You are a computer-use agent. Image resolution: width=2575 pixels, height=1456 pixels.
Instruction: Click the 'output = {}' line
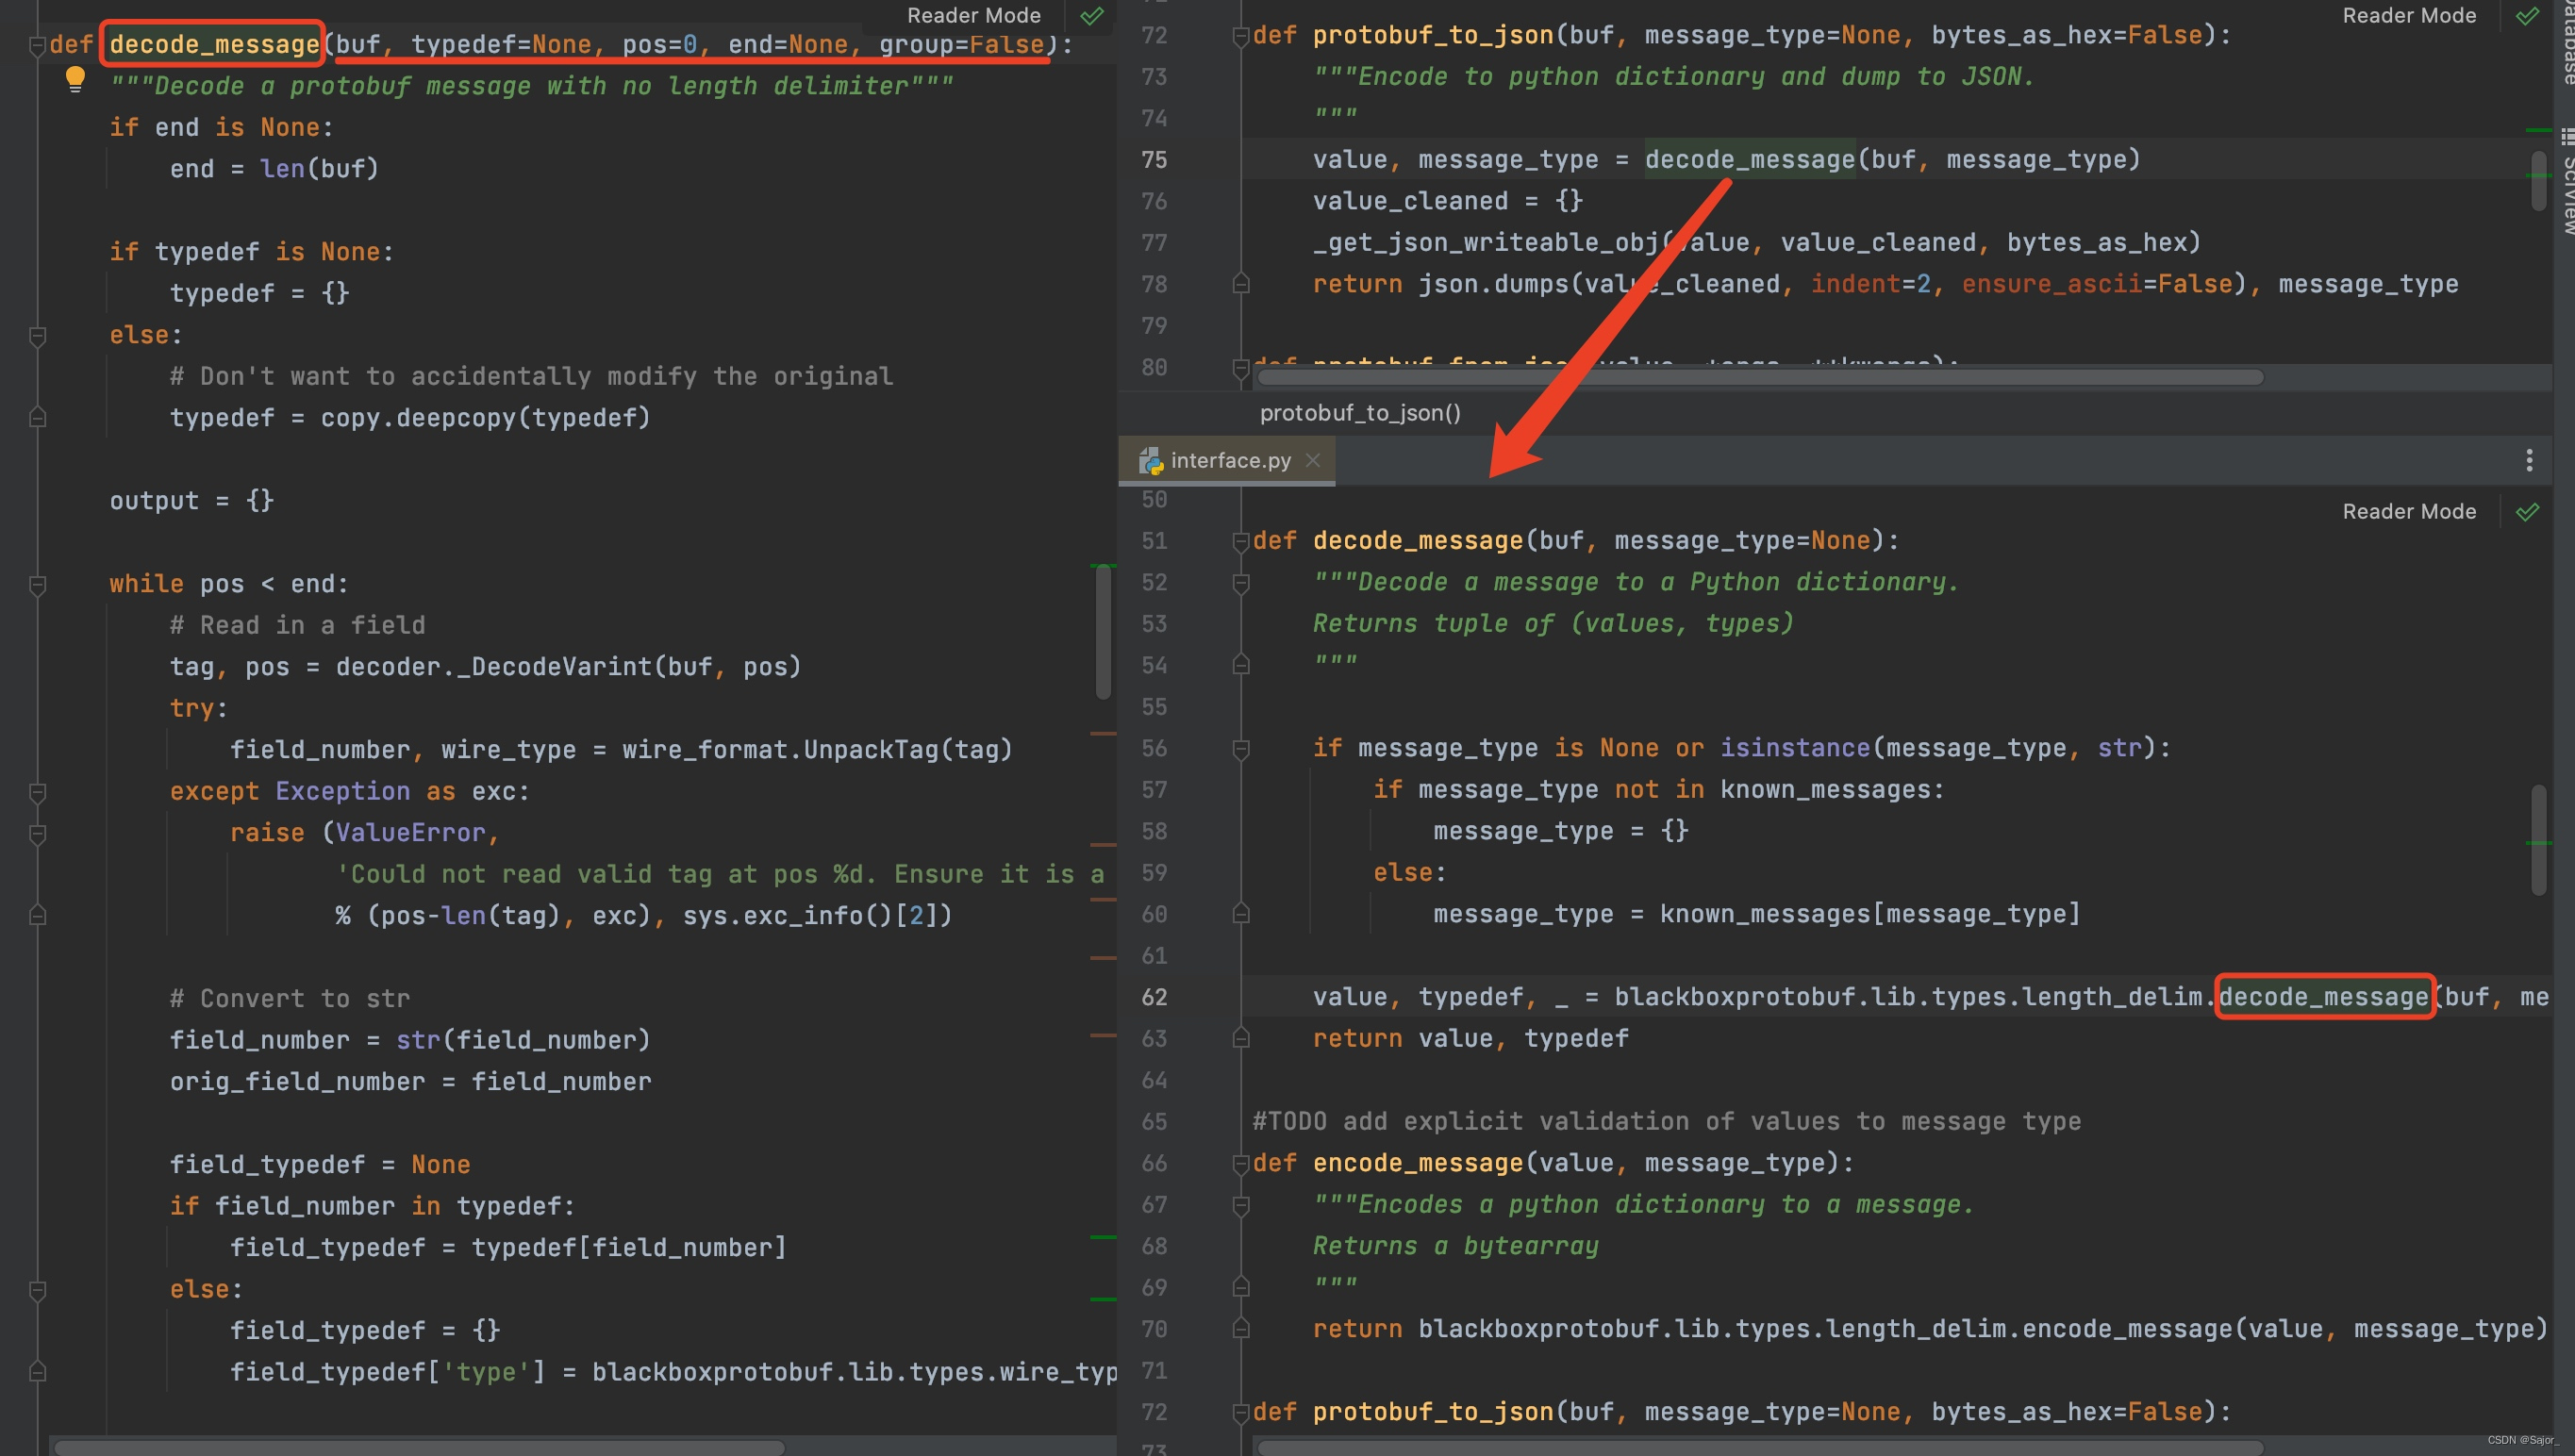coord(191,501)
